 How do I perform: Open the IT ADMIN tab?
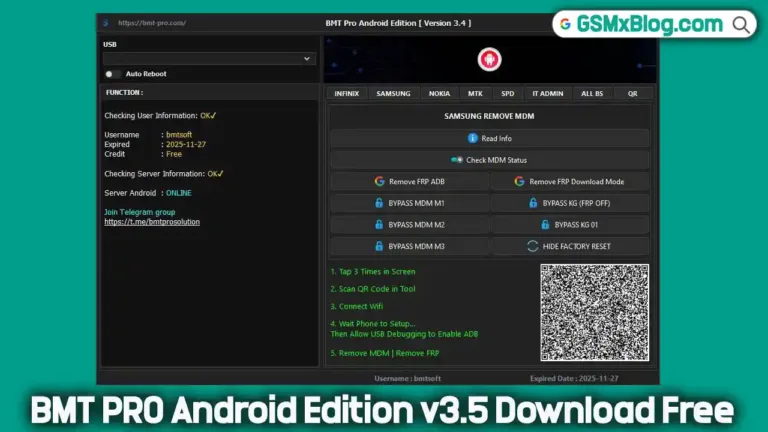click(x=548, y=94)
